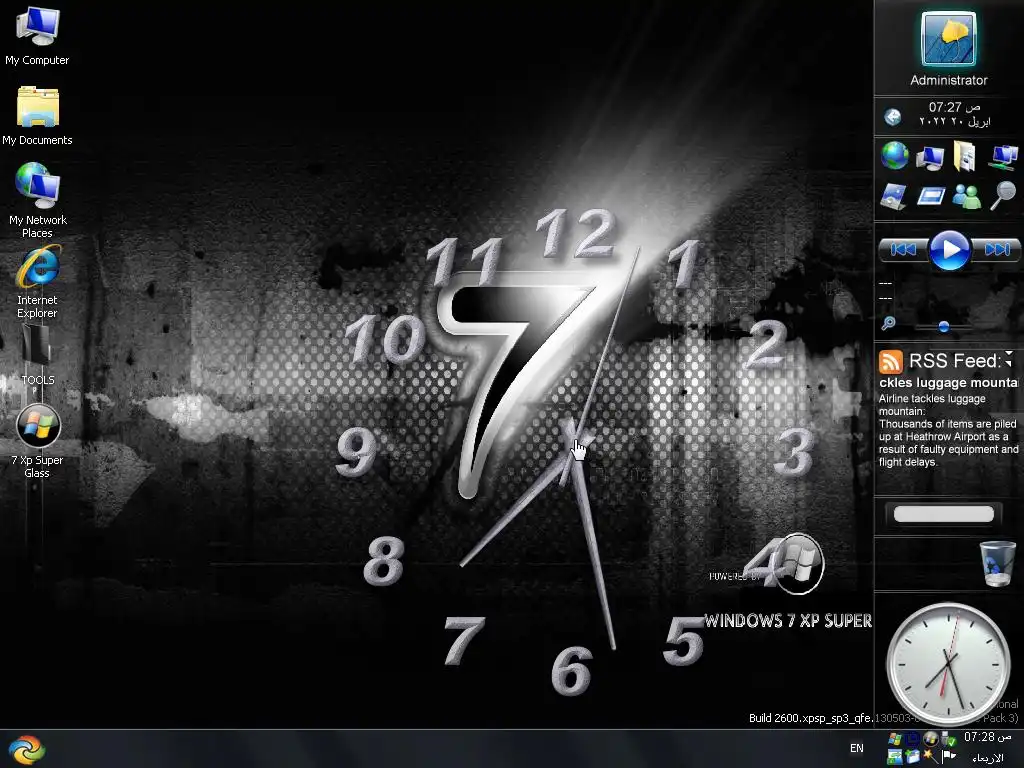The height and width of the screenshot is (768, 1024).
Task: Open My Computer desktop icon
Action: 37,35
